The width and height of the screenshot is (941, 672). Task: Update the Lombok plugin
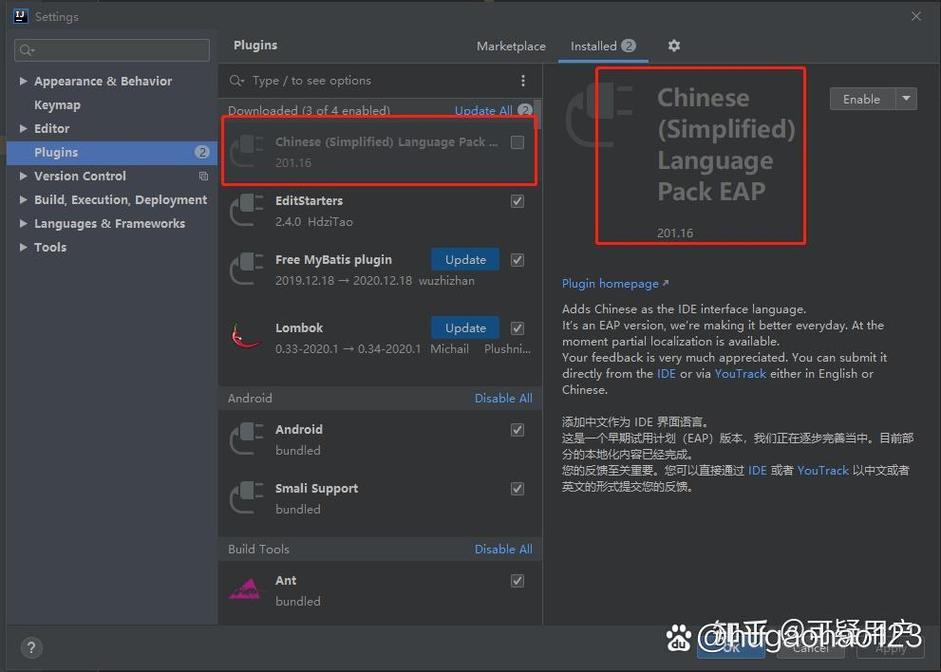[464, 327]
